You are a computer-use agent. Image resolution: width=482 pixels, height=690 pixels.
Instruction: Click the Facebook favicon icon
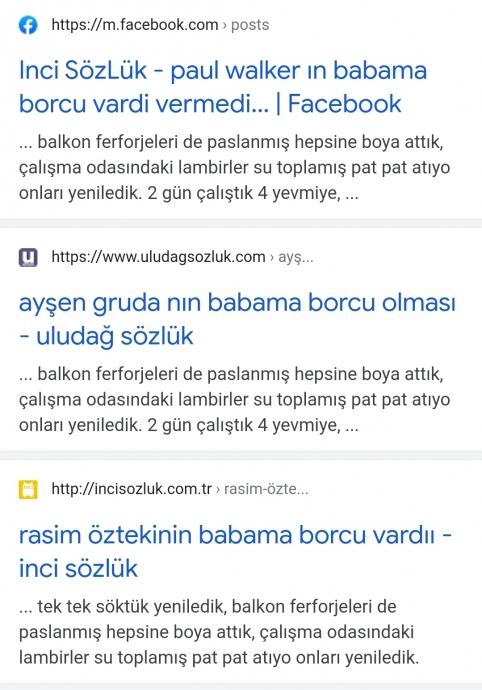click(x=28, y=25)
